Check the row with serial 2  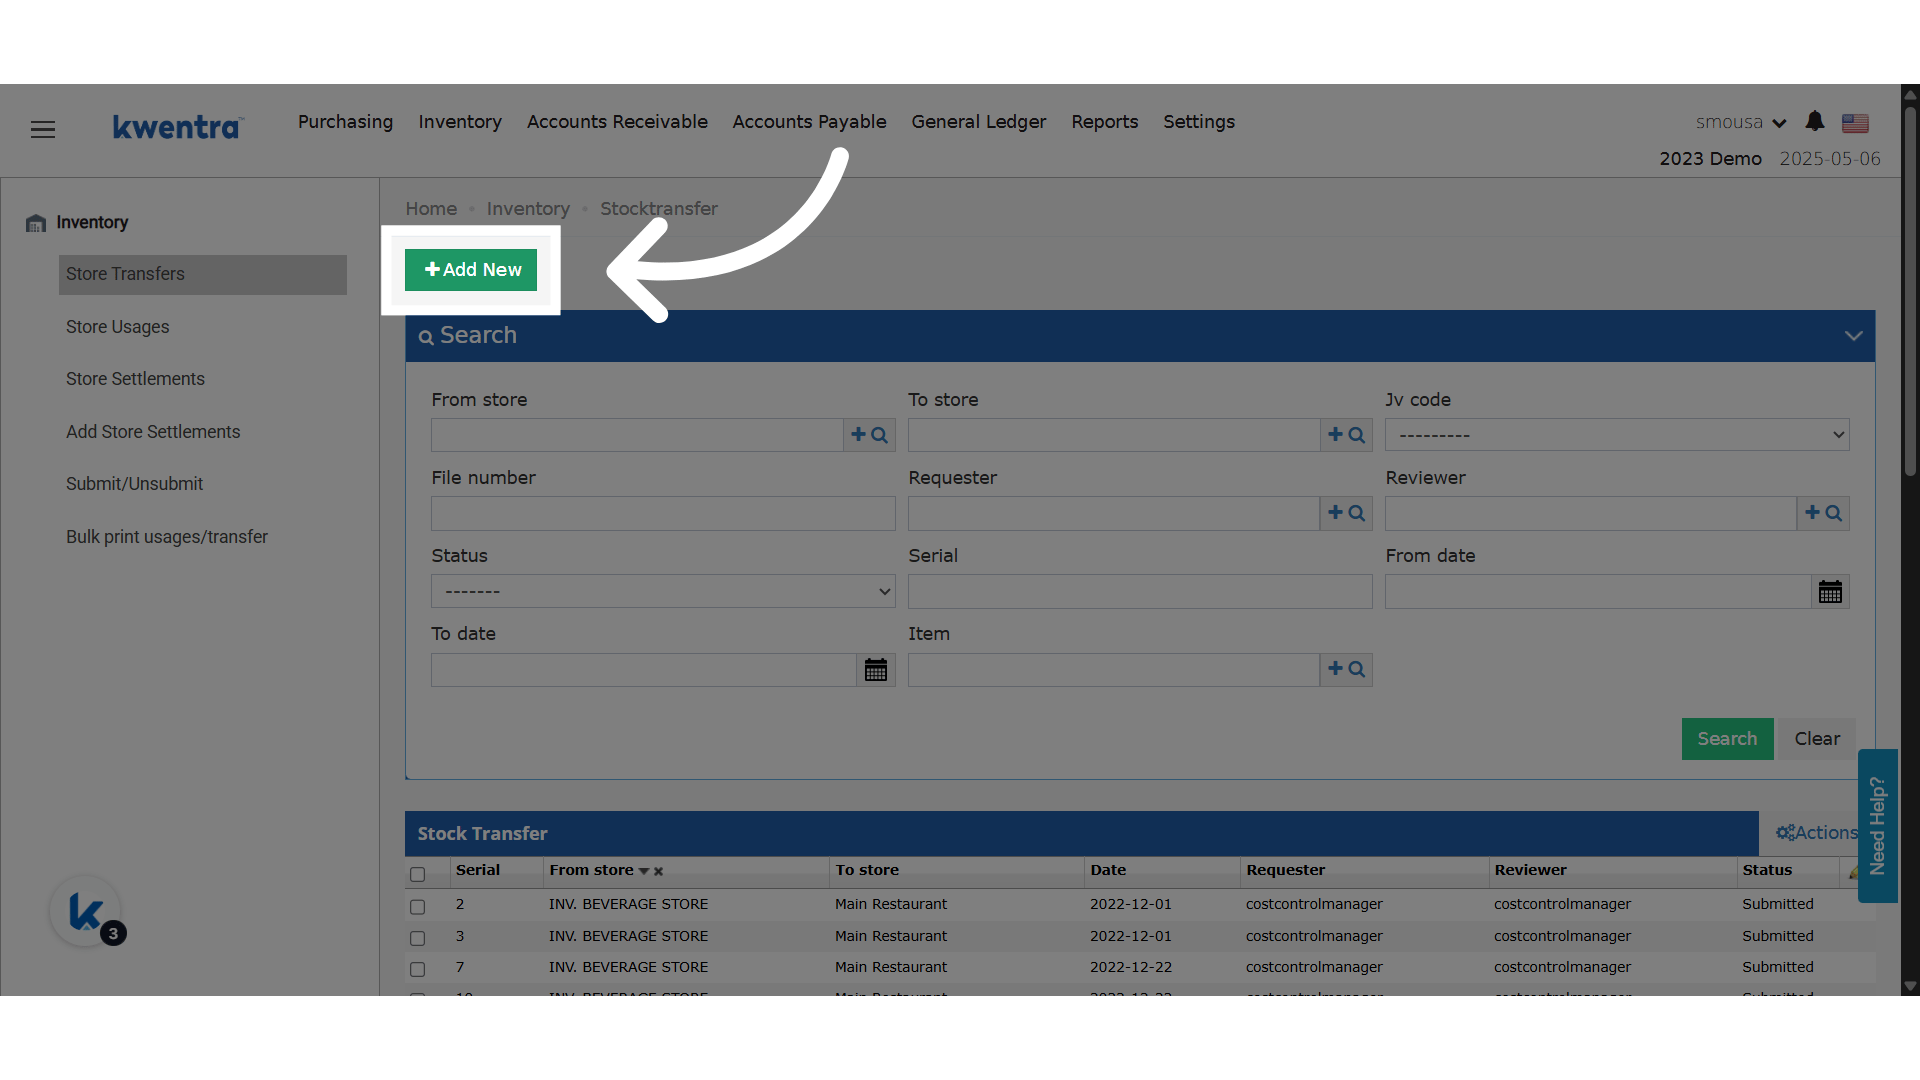(418, 906)
